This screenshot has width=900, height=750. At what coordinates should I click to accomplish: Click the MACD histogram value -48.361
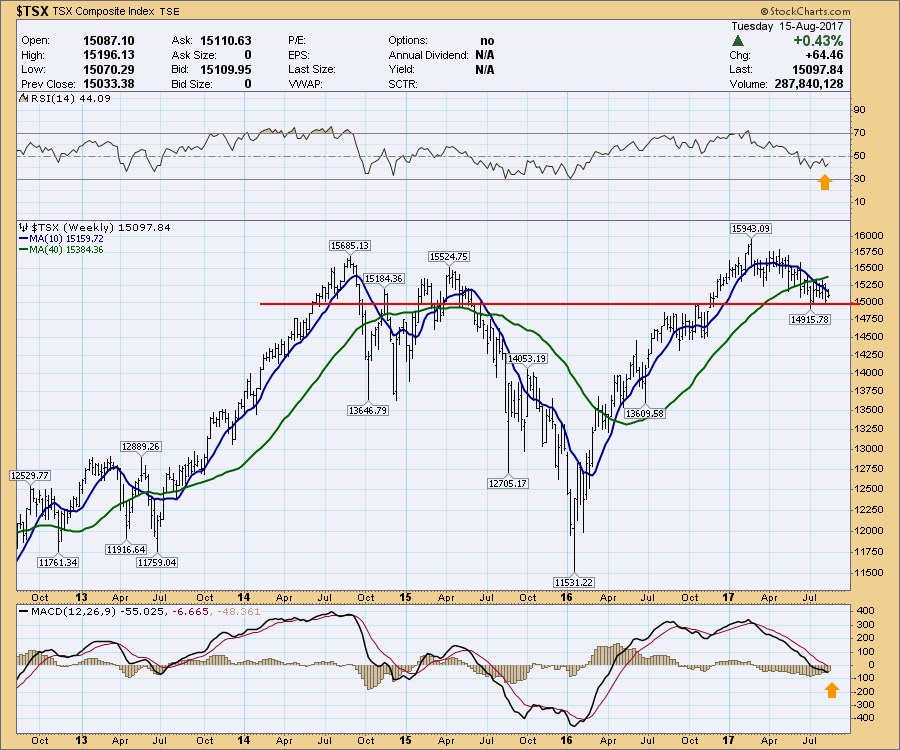237,612
